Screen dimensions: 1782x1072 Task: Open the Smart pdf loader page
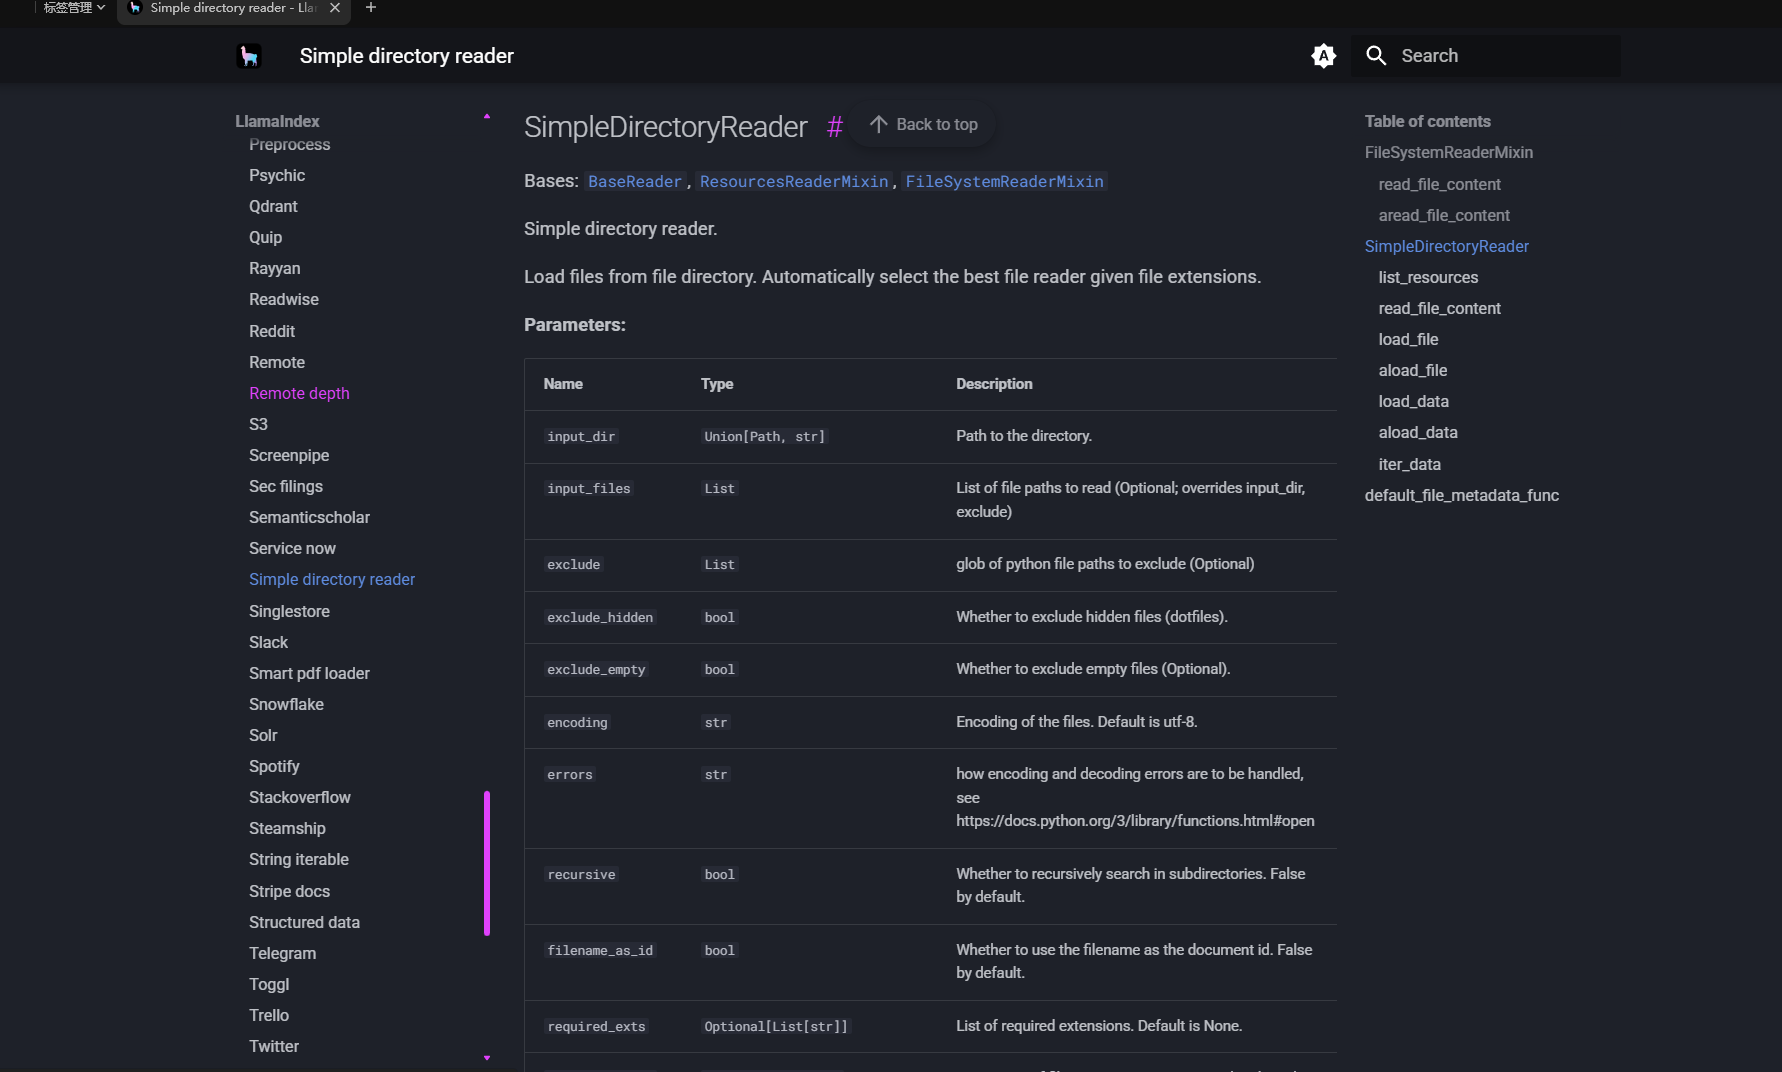click(x=309, y=673)
